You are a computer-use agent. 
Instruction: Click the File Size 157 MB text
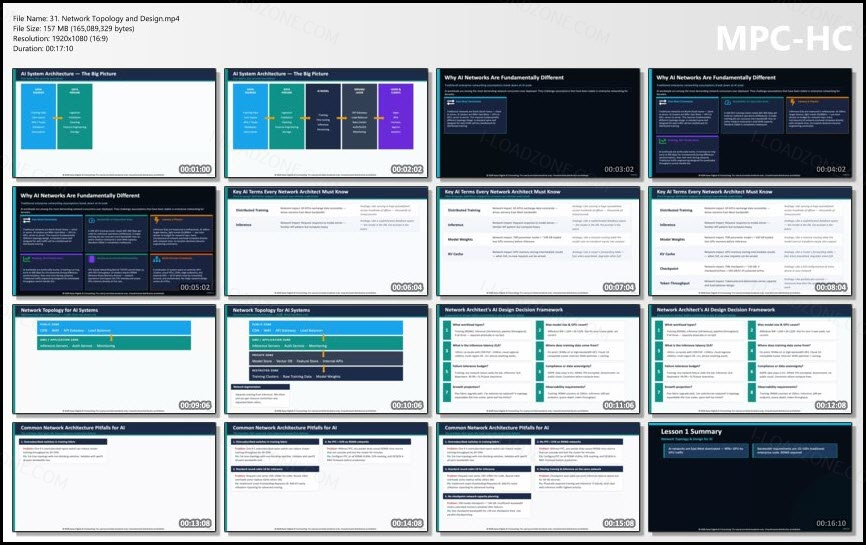(73, 28)
